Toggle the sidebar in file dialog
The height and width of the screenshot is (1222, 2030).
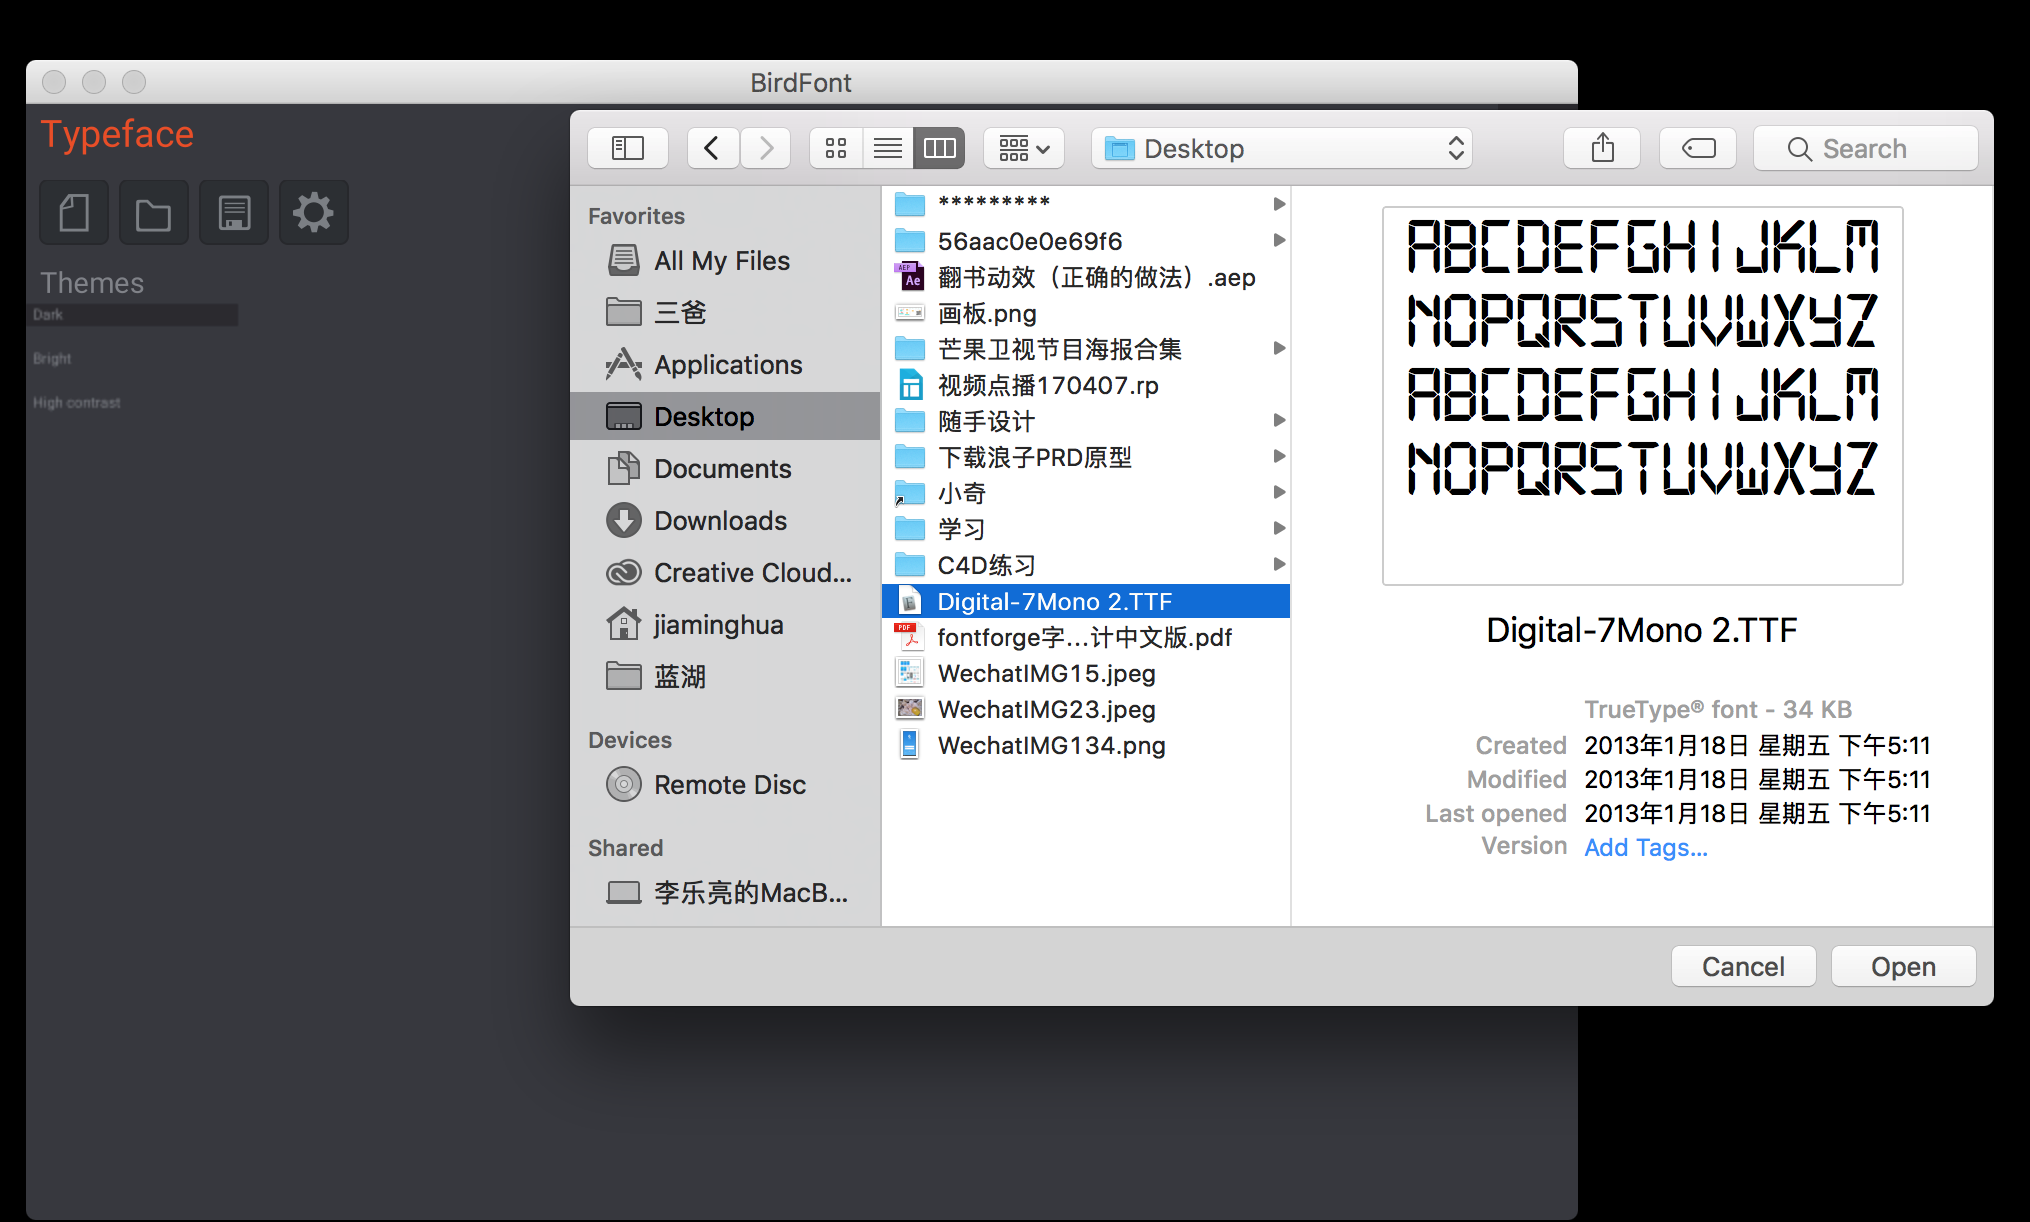tap(628, 149)
